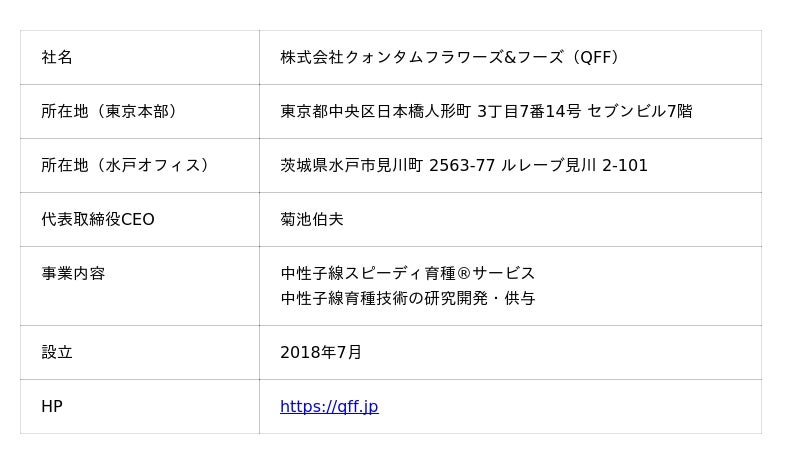Click the (QFF) abbreviation text
Screen dimensions: 800x464
tap(597, 58)
